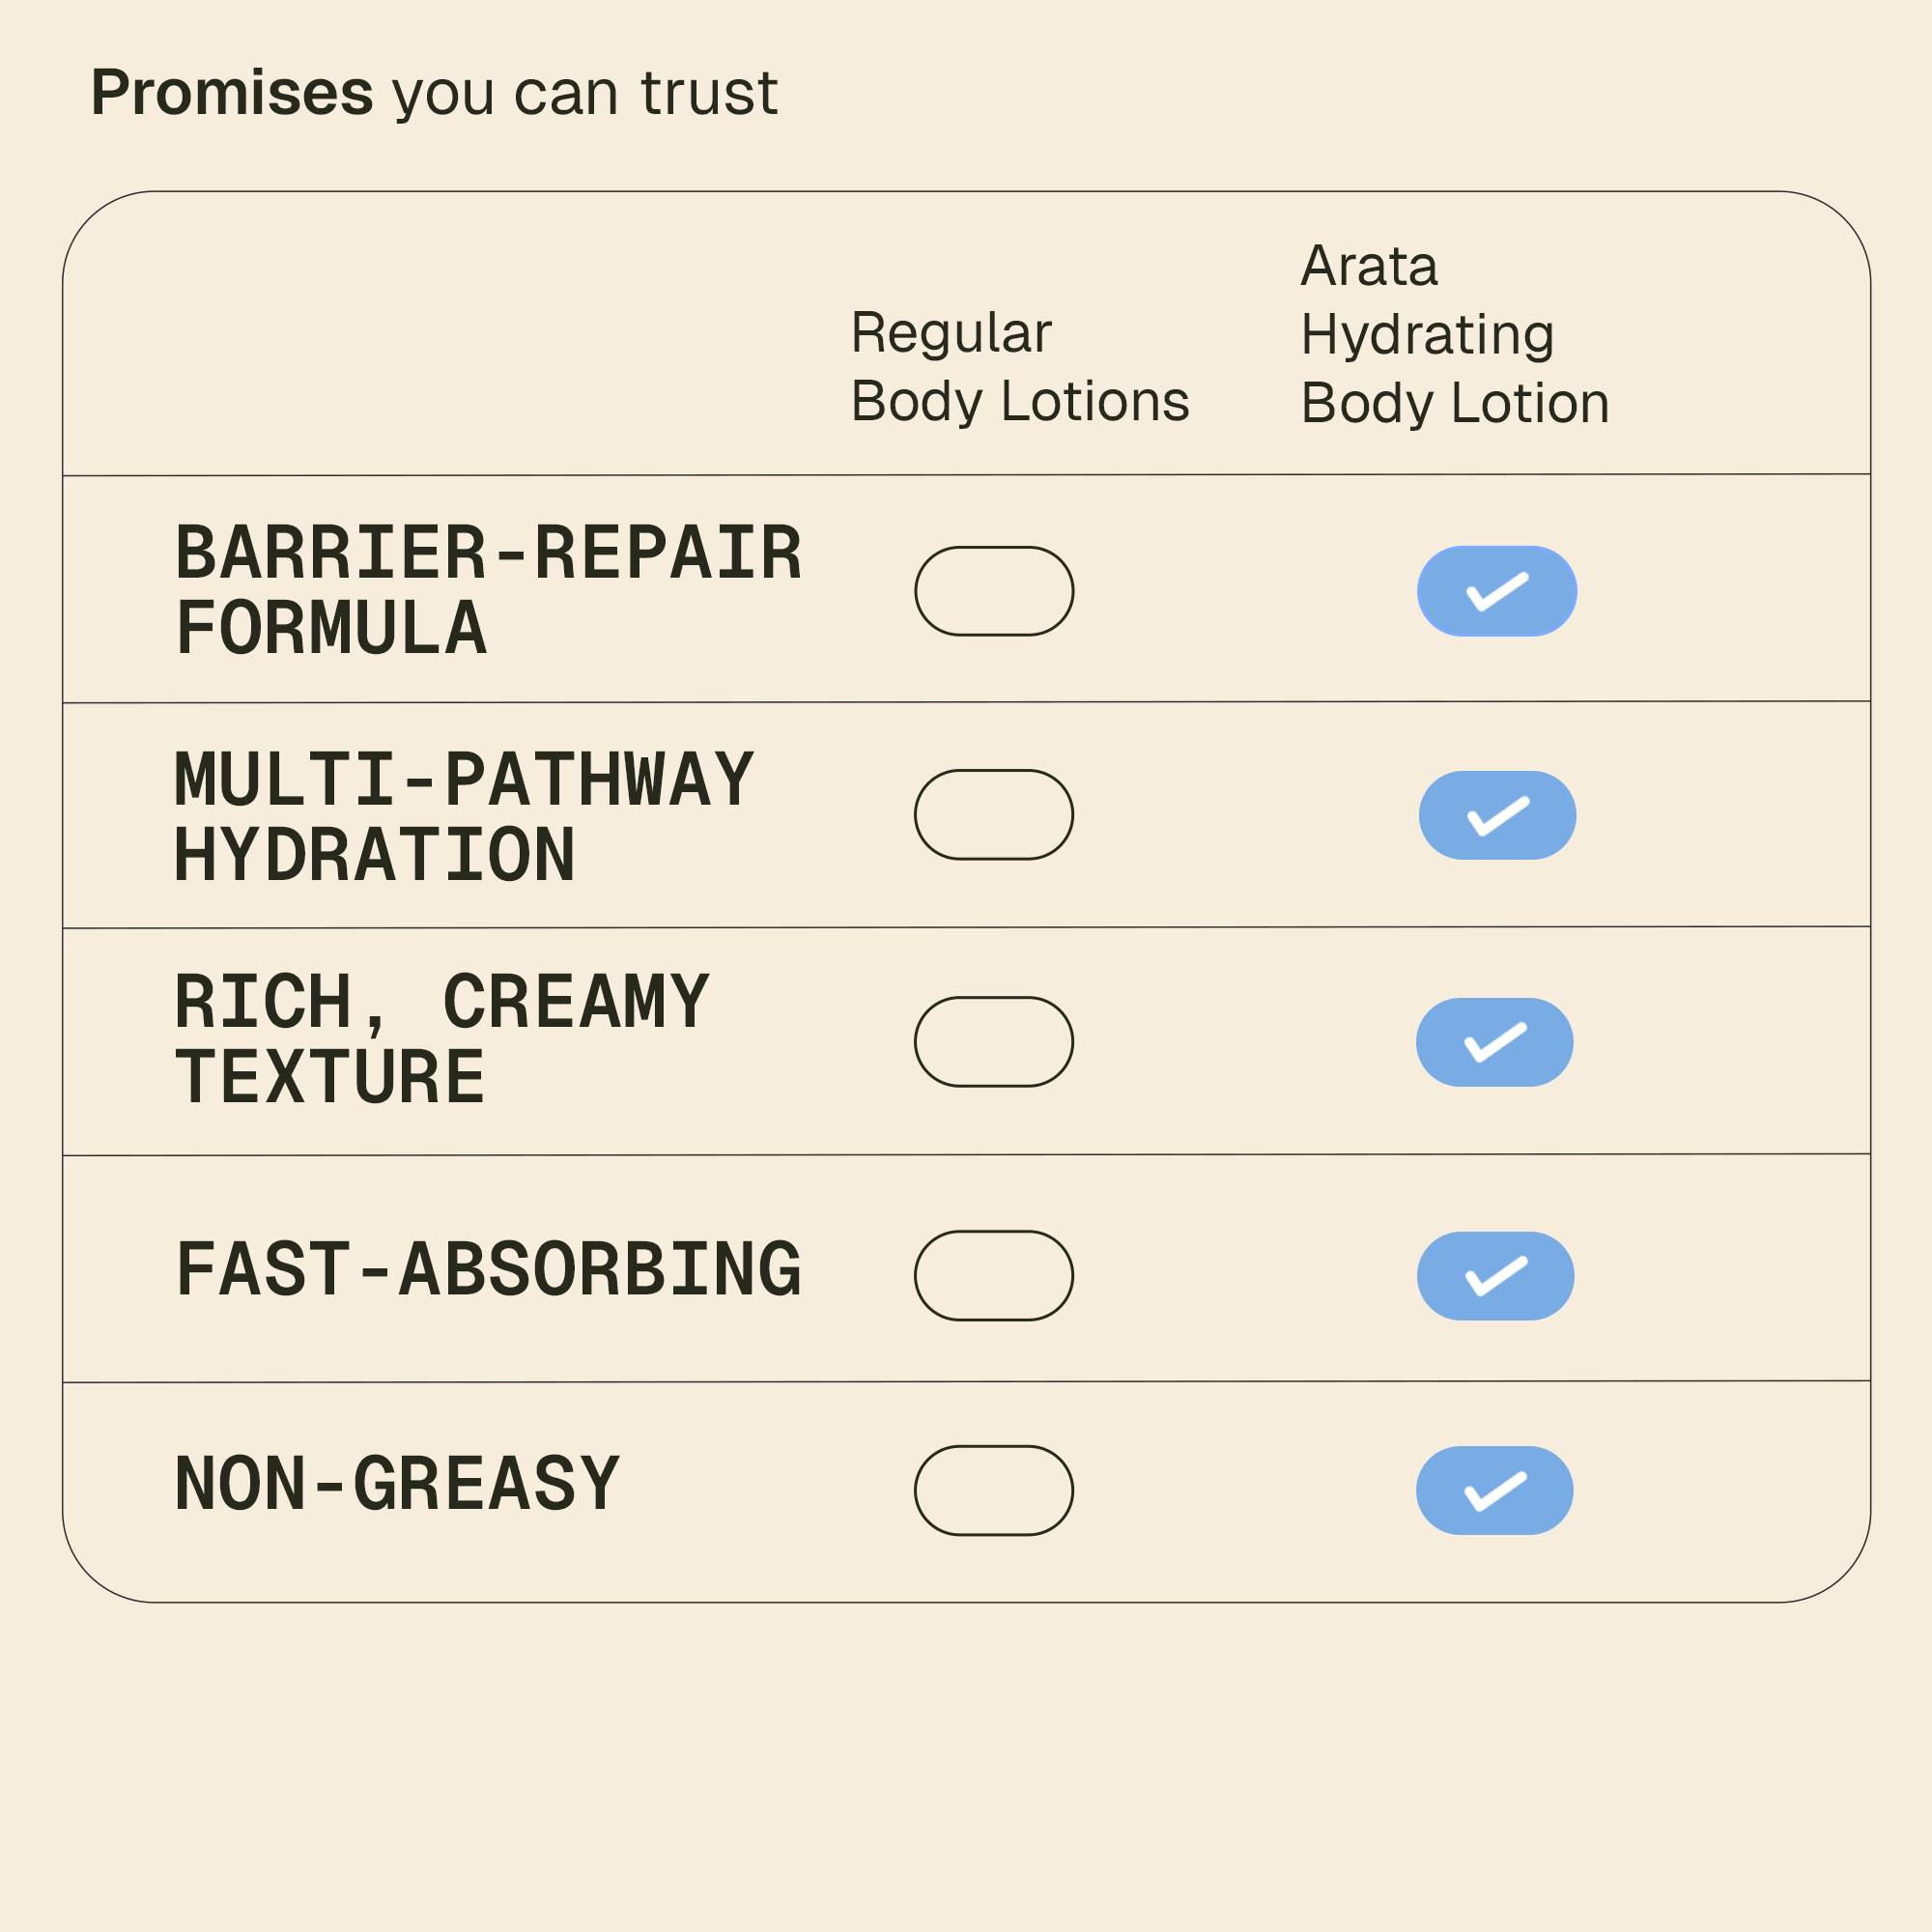
Task: Click the blue checkmark for Multi-Pathway Hydration
Action: pos(1497,815)
